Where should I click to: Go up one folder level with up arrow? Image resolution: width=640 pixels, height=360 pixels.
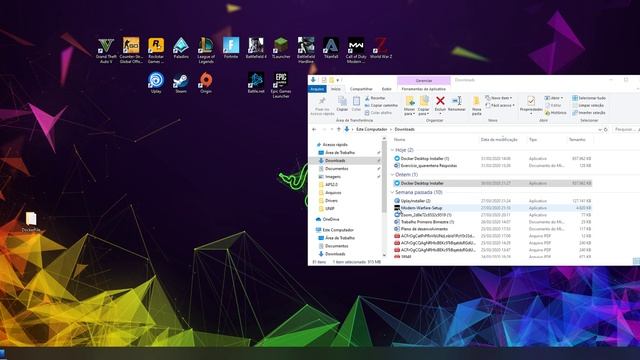(338, 129)
